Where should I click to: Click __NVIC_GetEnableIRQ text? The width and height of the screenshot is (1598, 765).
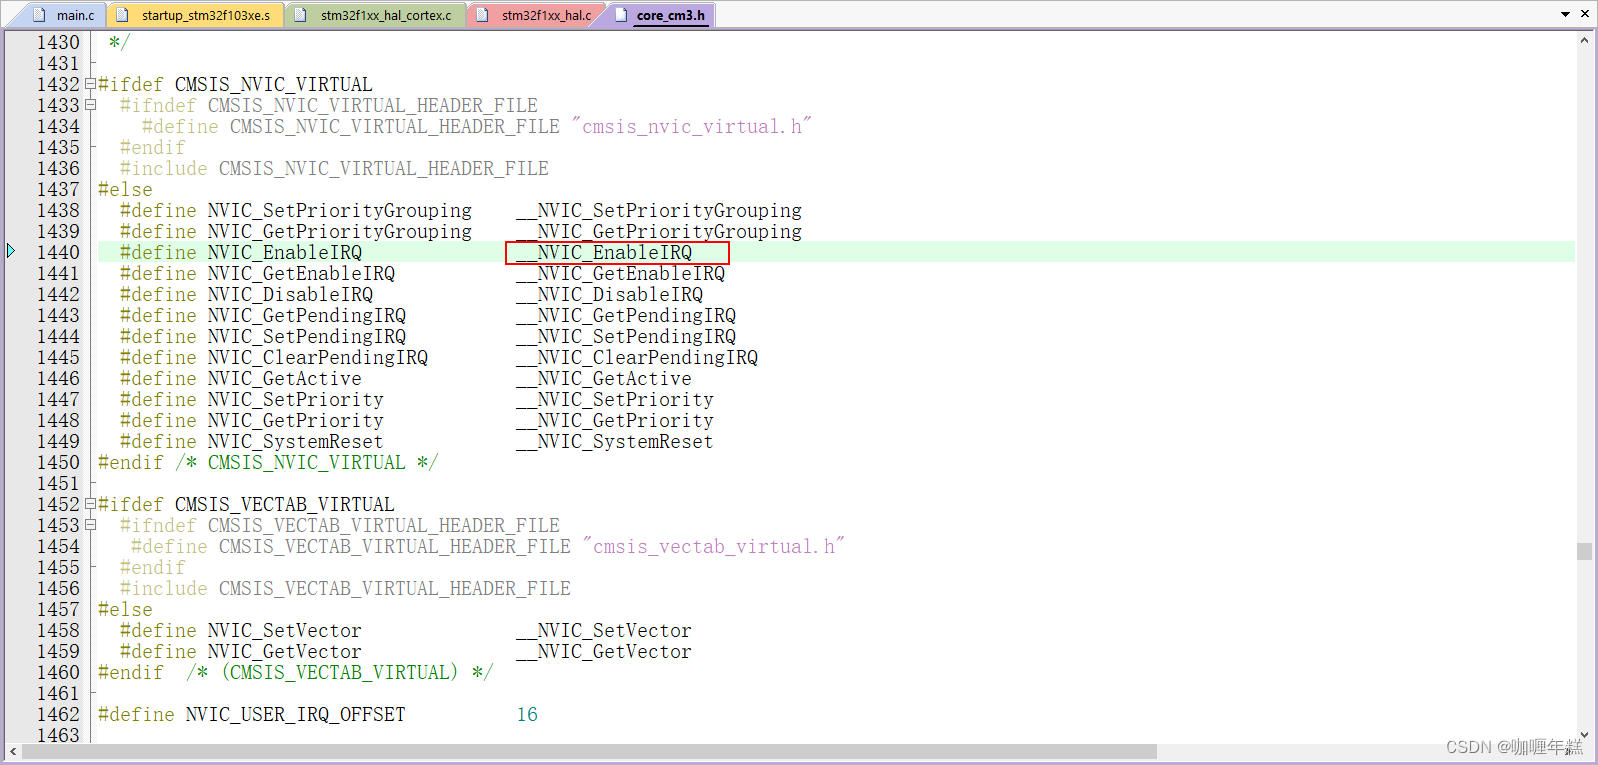point(621,273)
